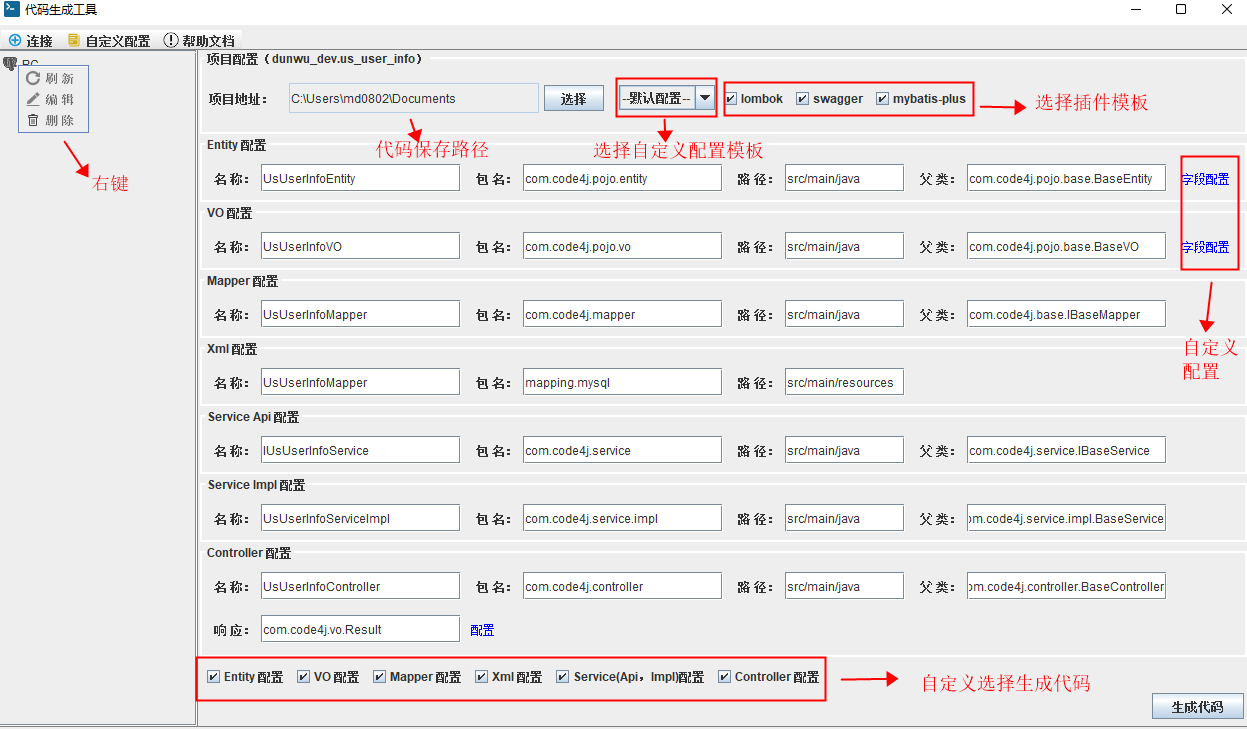Screen dimensions: 1247x729
Task: Click the Controller package field com.code4j.controller
Action: [x=622, y=586]
